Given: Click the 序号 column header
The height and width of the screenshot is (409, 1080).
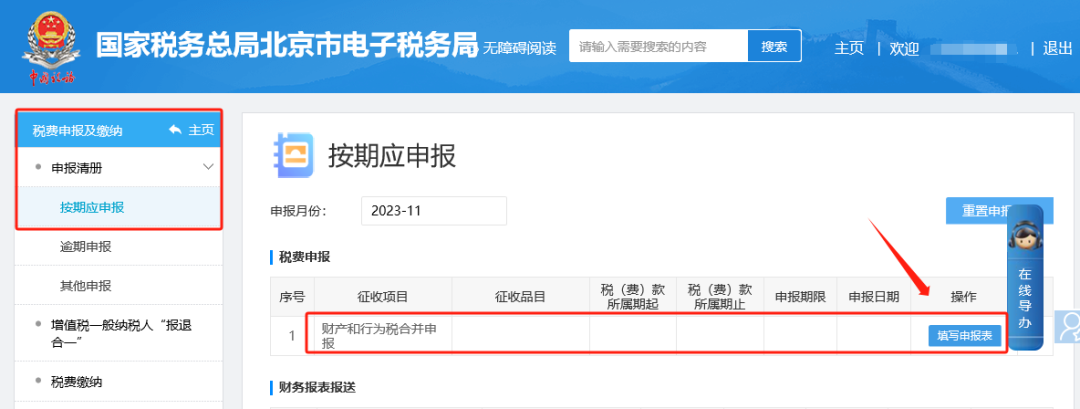Looking at the screenshot, I should 292,297.
